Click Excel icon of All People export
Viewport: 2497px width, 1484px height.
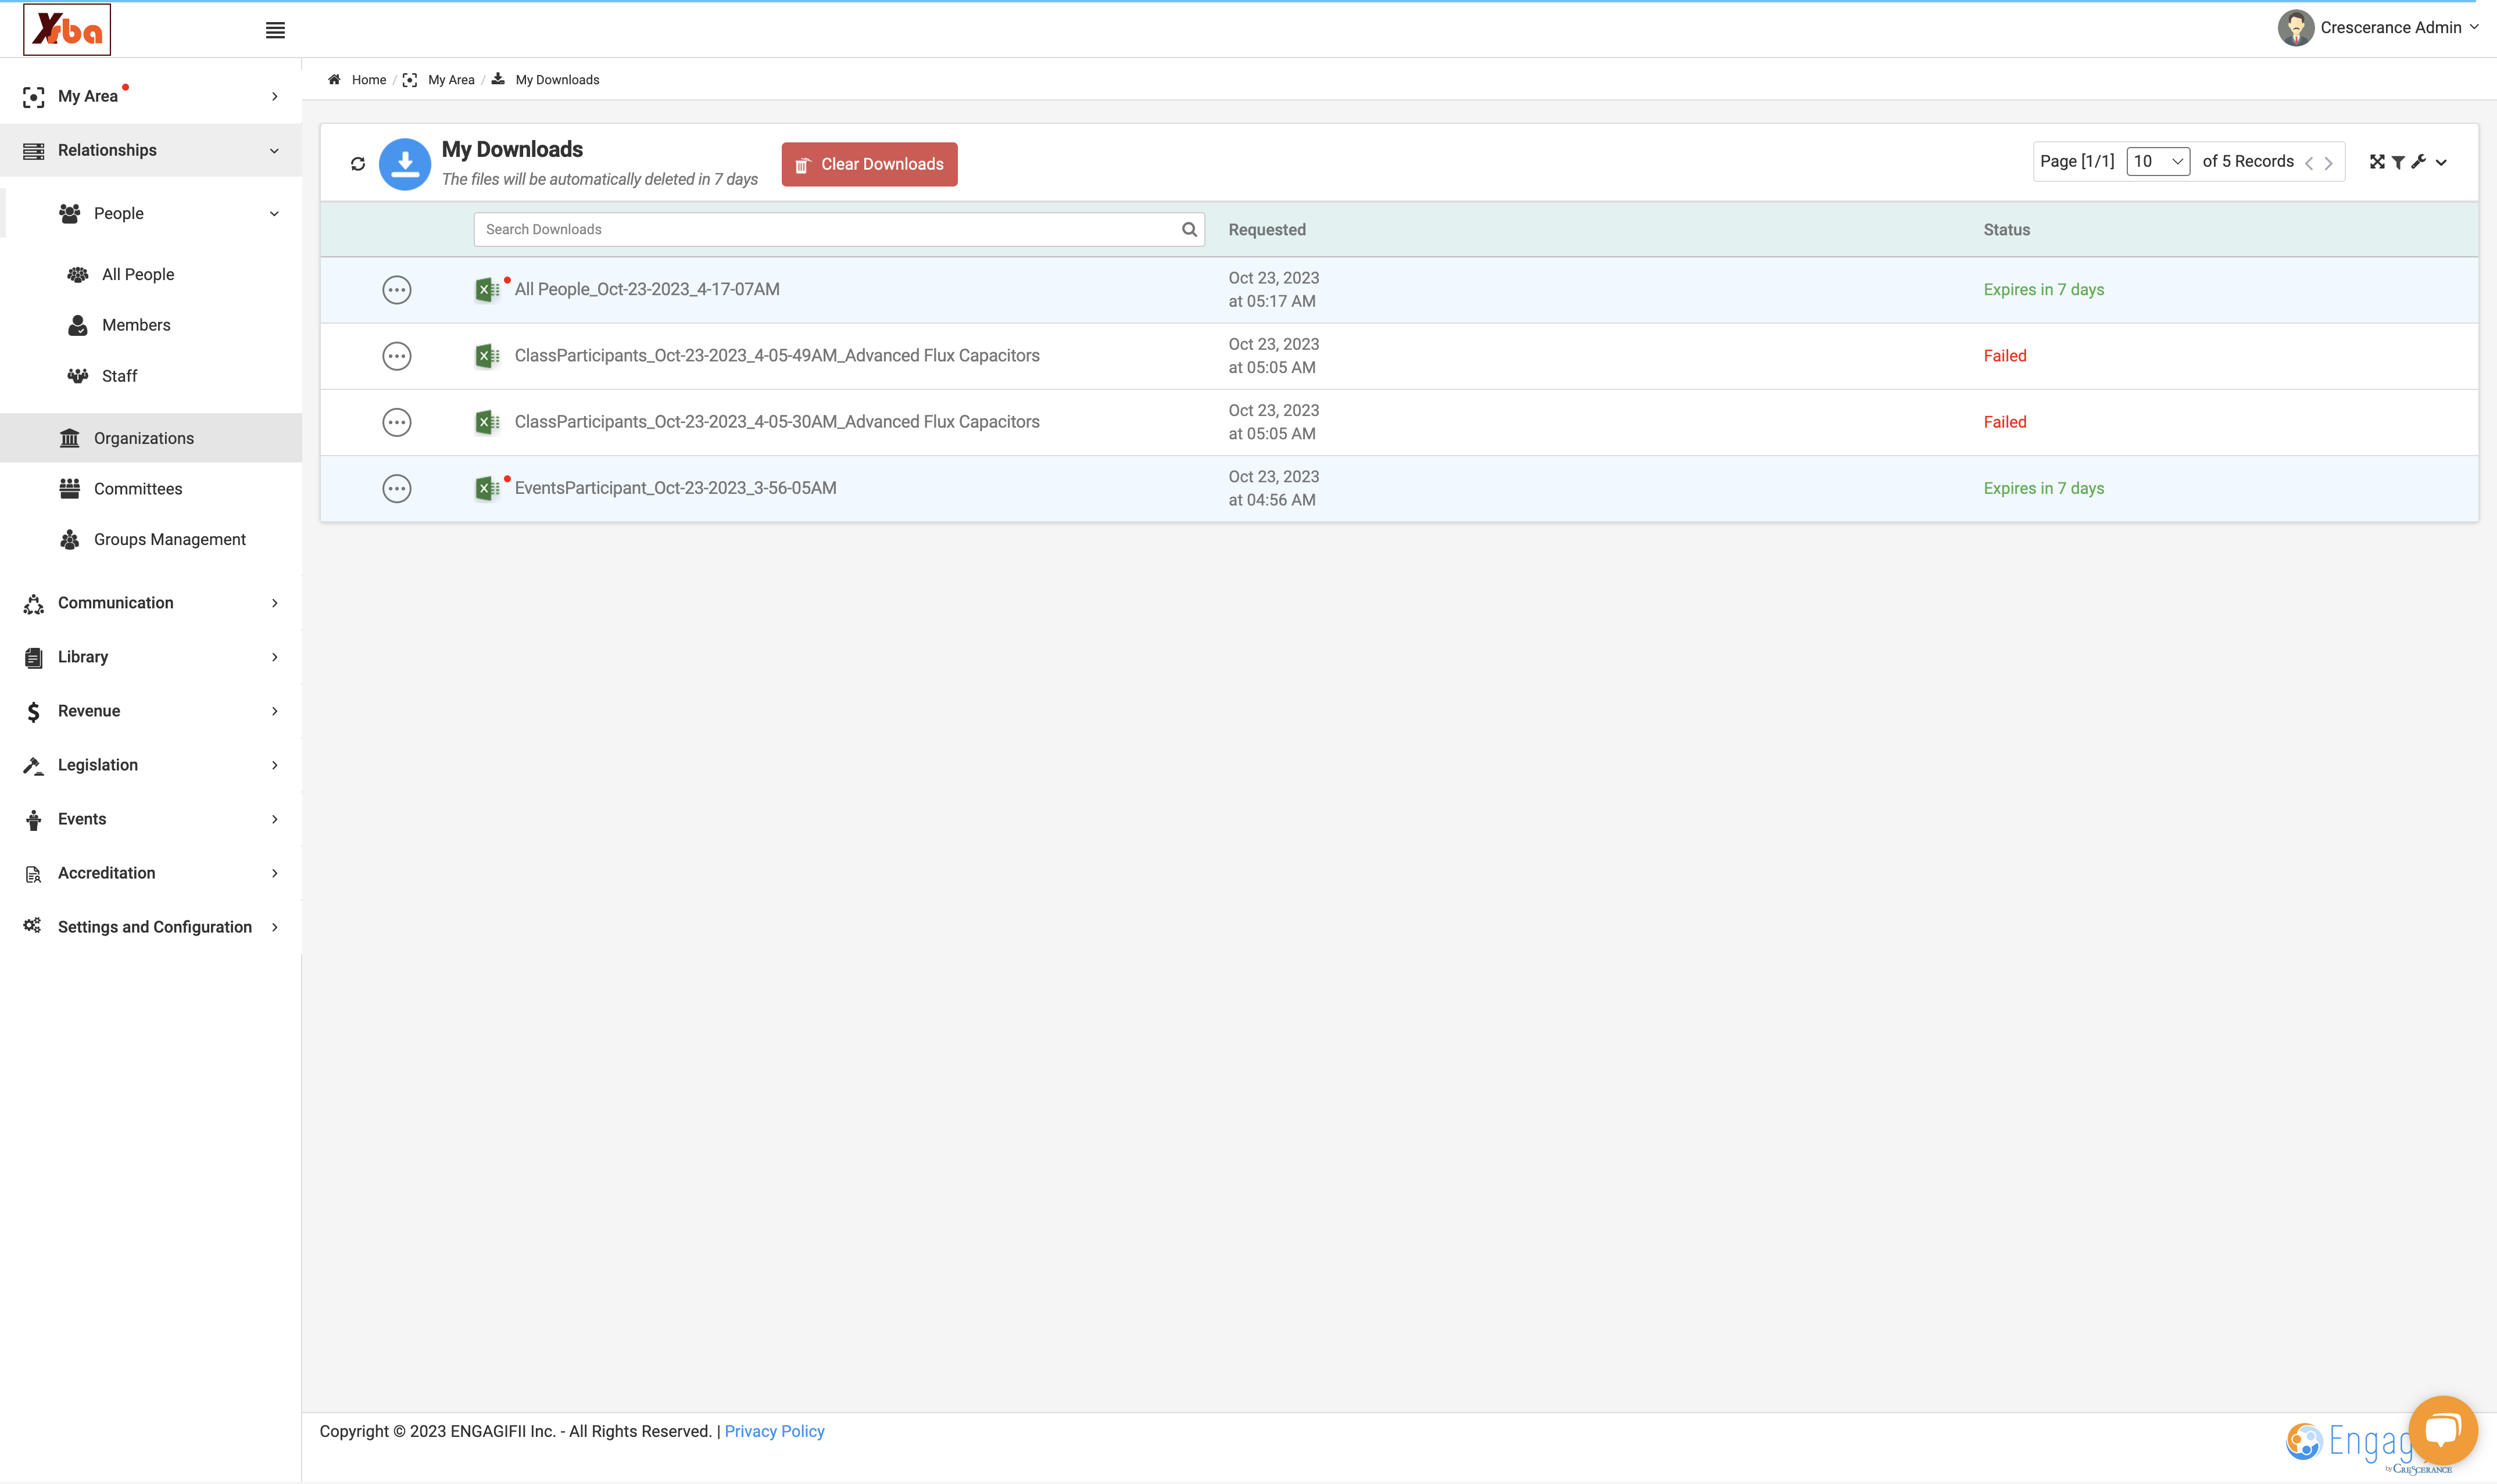(487, 290)
